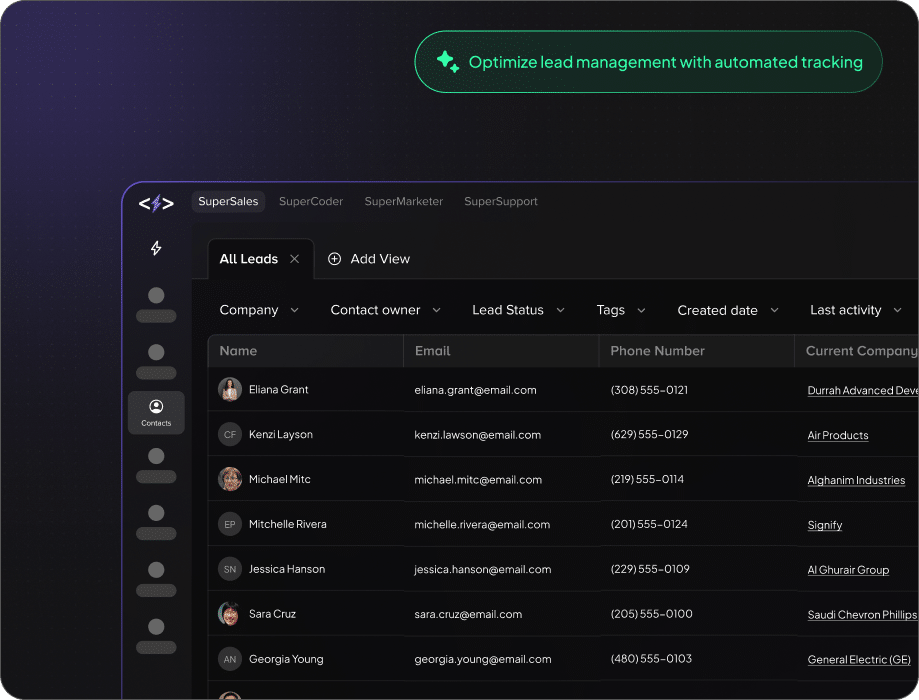
Task: Click email jessica.hanson@email.com
Action: 482,569
